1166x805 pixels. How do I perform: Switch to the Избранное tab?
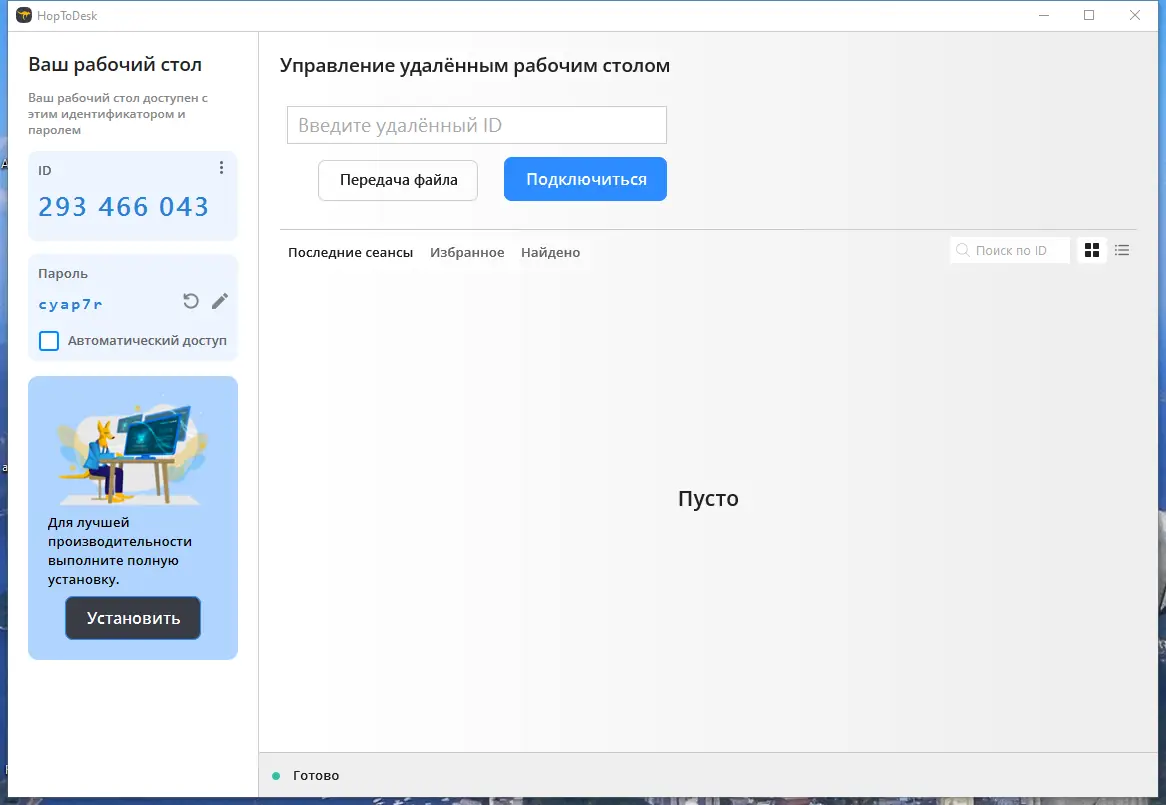pyautogui.click(x=467, y=252)
